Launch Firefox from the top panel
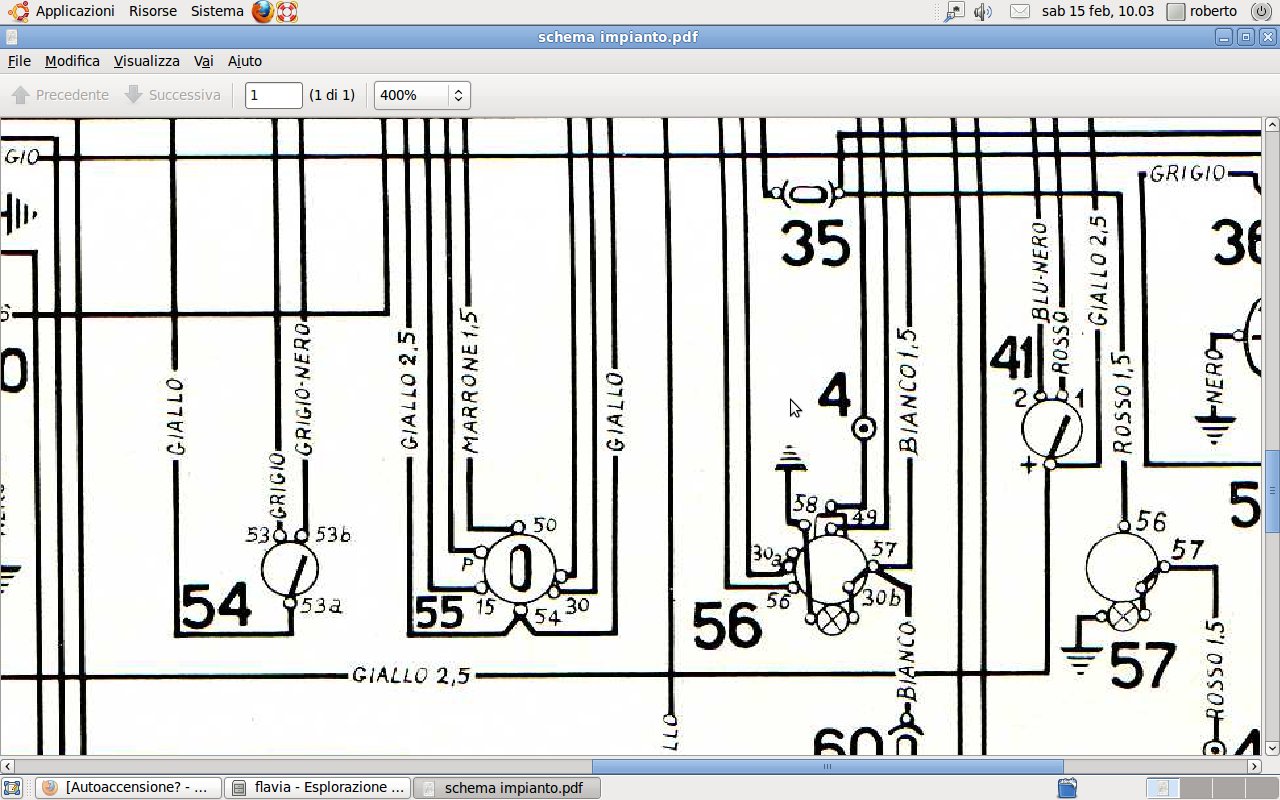The height and width of the screenshot is (800, 1280). point(262,12)
